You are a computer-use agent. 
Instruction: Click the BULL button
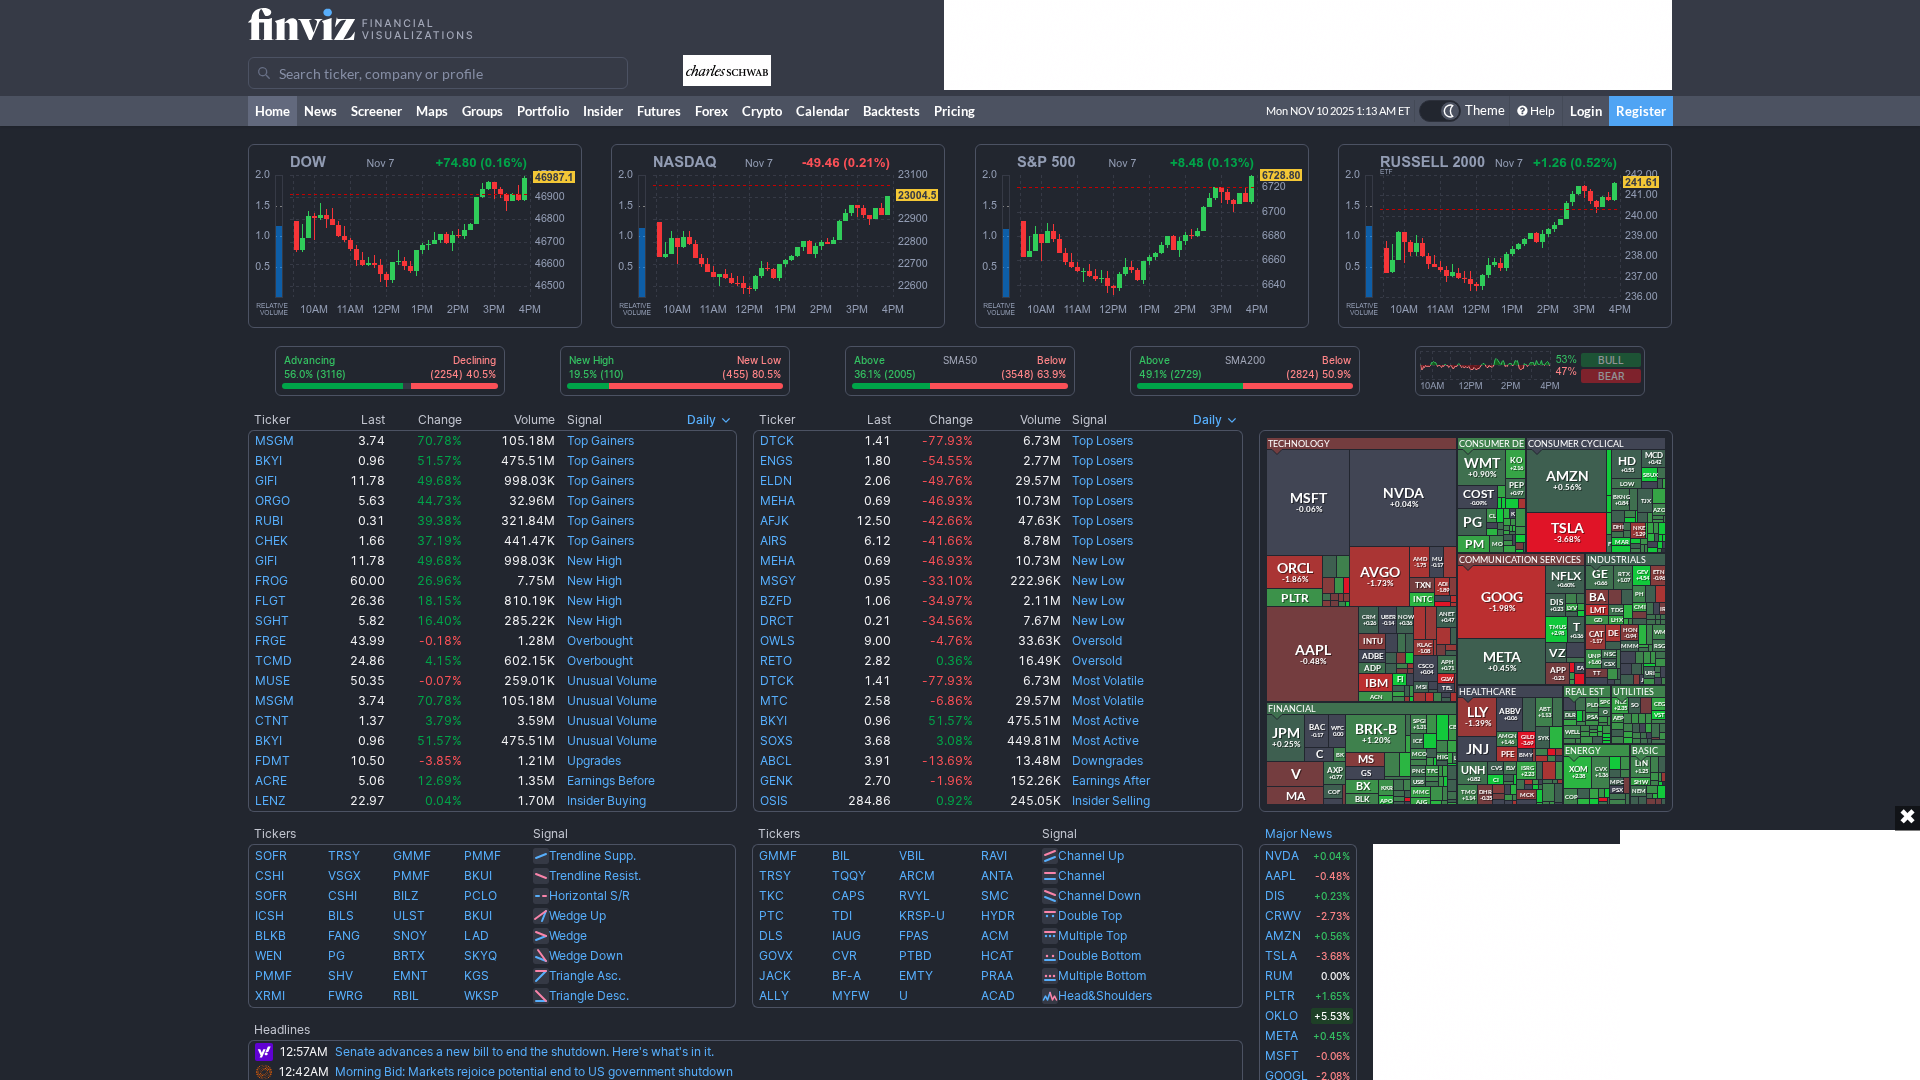[x=1610, y=360]
